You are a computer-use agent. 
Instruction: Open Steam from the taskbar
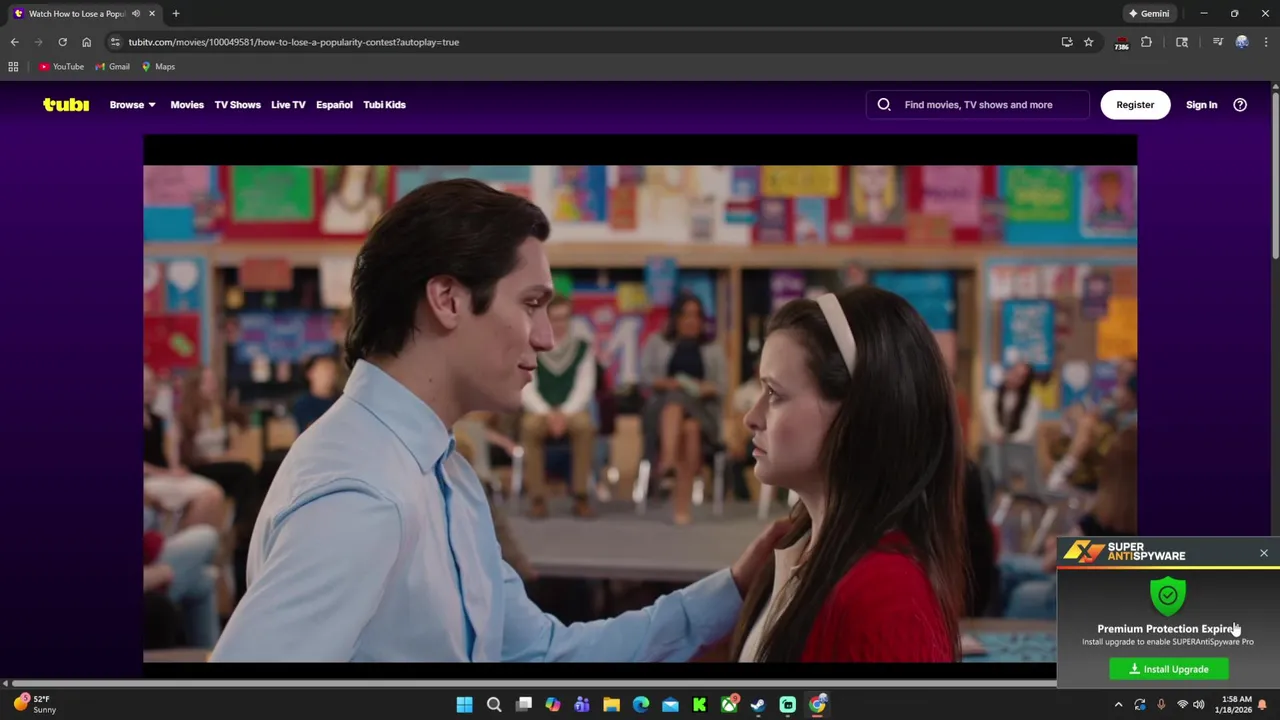click(x=758, y=705)
